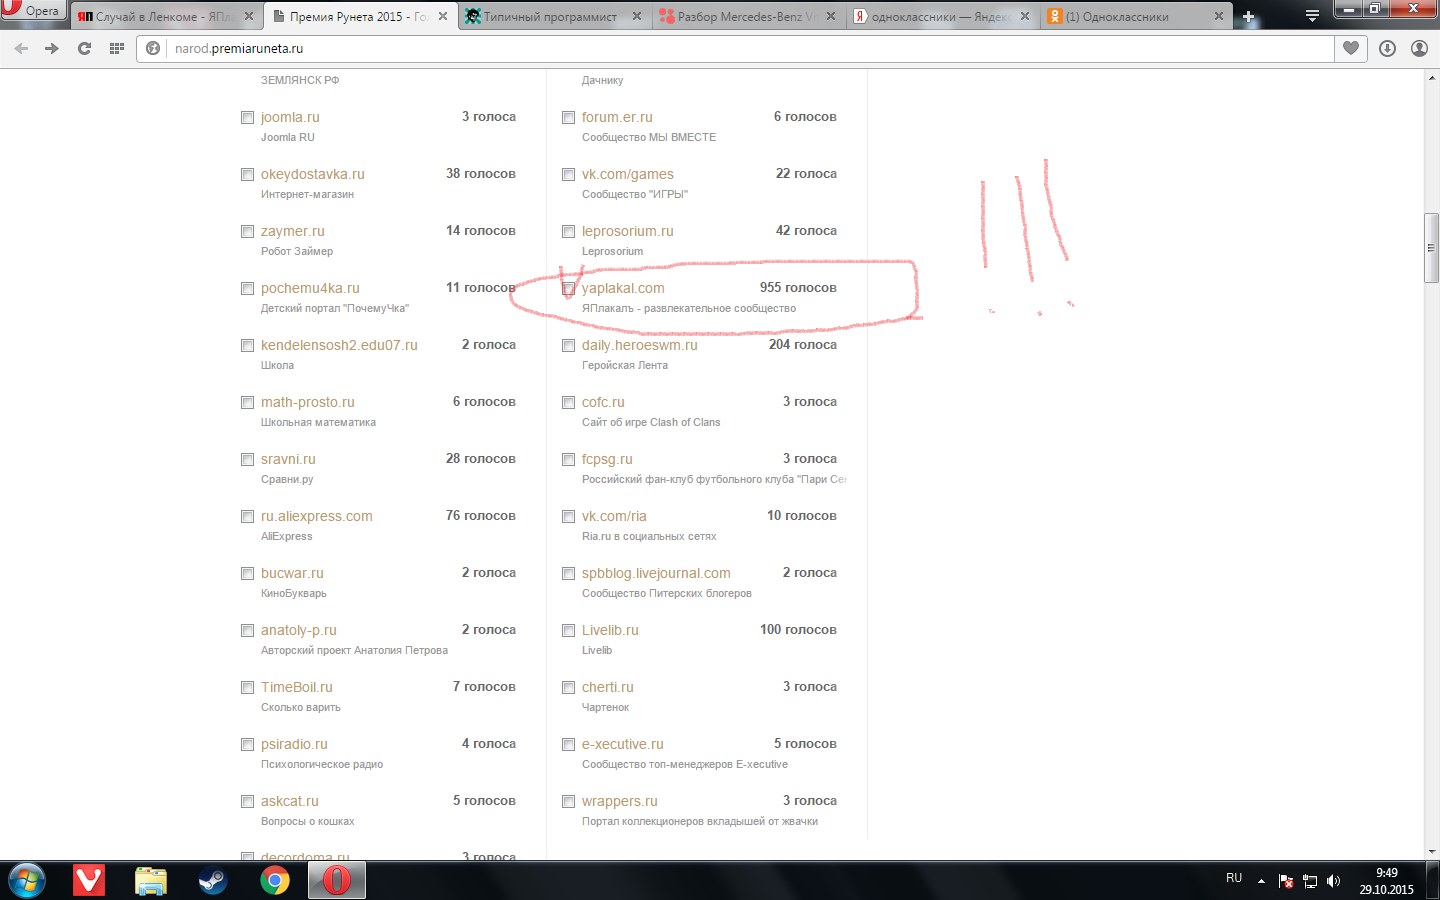1440x900 pixels.
Task: Open the network icon in the system tray
Action: coord(1309,881)
